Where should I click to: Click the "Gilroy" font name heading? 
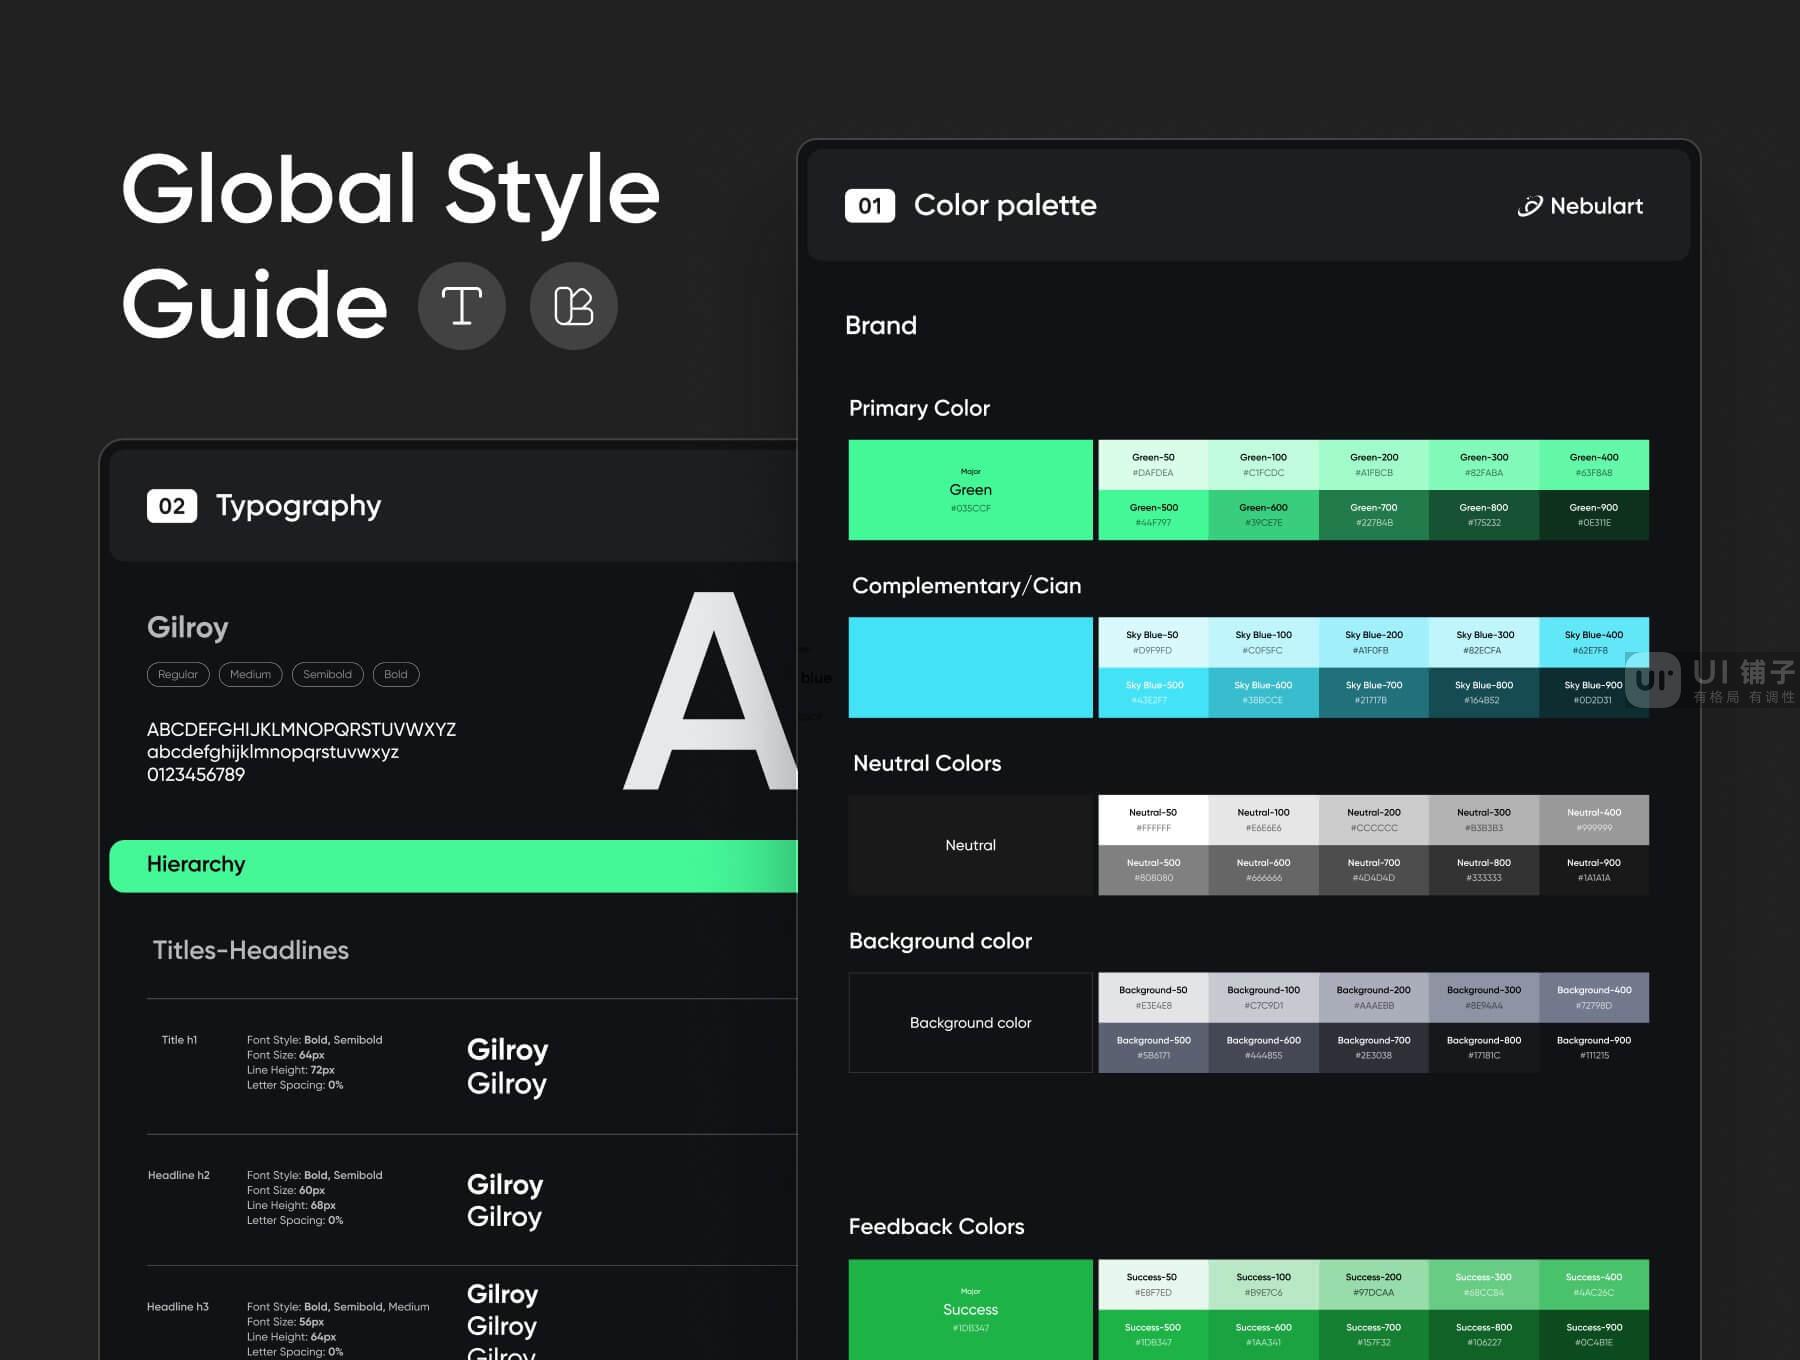pyautogui.click(x=188, y=628)
